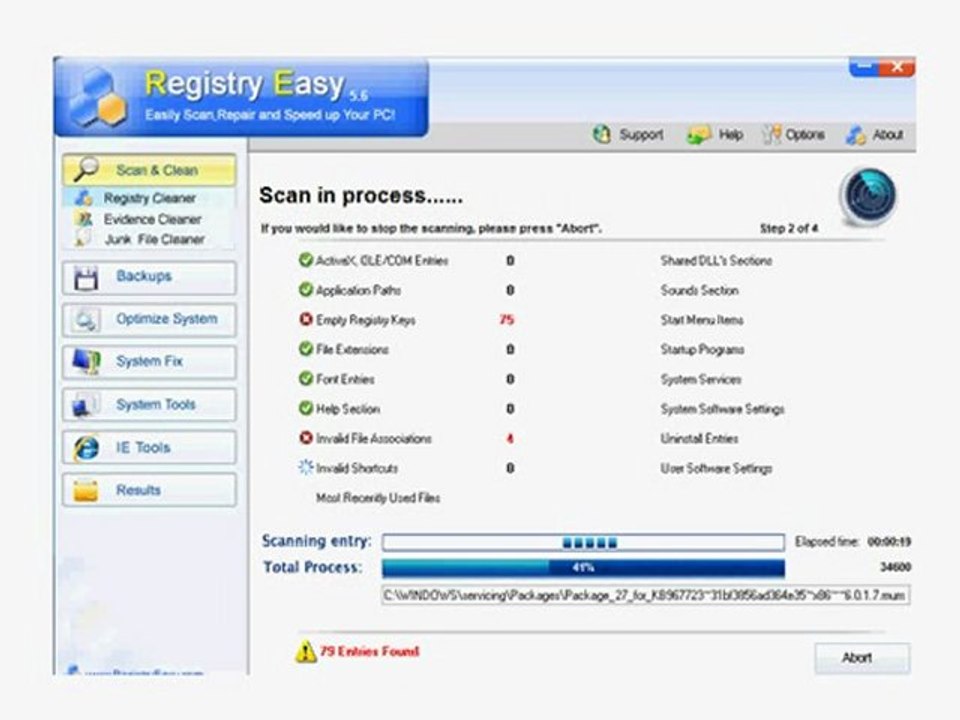Open the Options link
Image resolution: width=960 pixels, height=720 pixels.
(804, 135)
